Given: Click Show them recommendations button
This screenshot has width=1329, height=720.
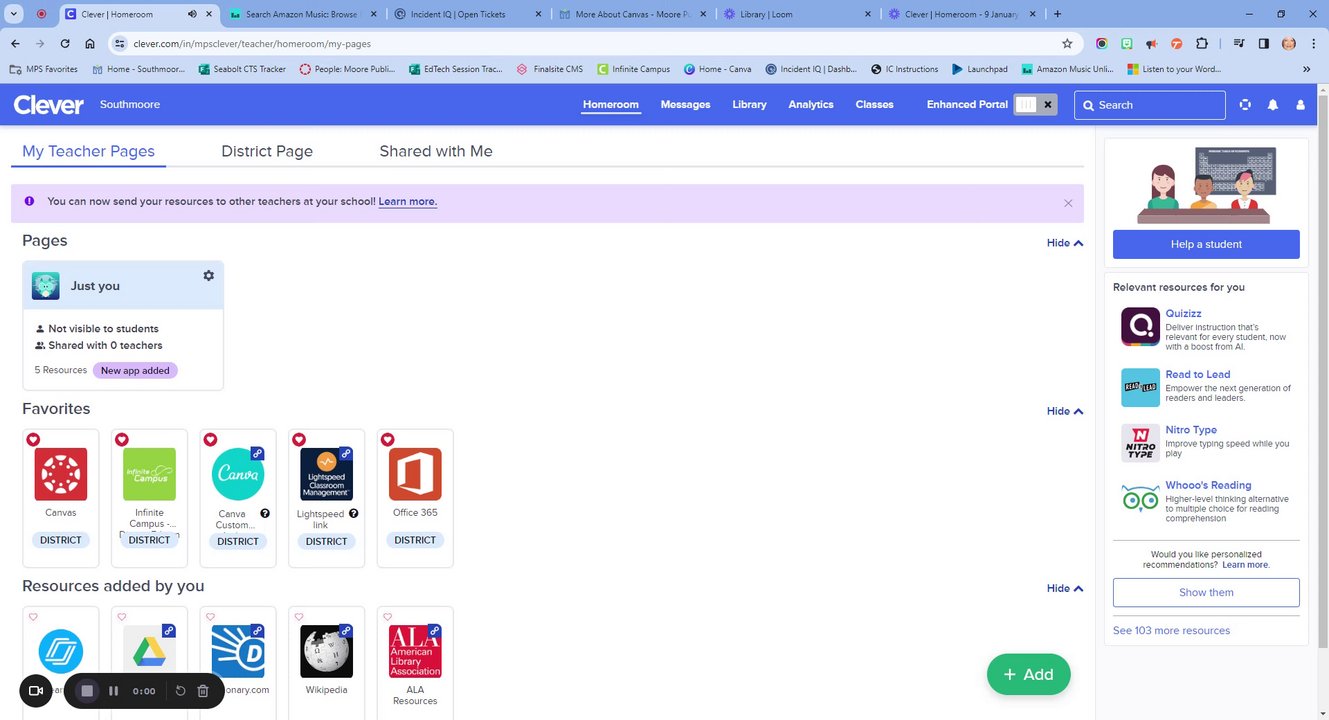Looking at the screenshot, I should click(x=1206, y=592).
